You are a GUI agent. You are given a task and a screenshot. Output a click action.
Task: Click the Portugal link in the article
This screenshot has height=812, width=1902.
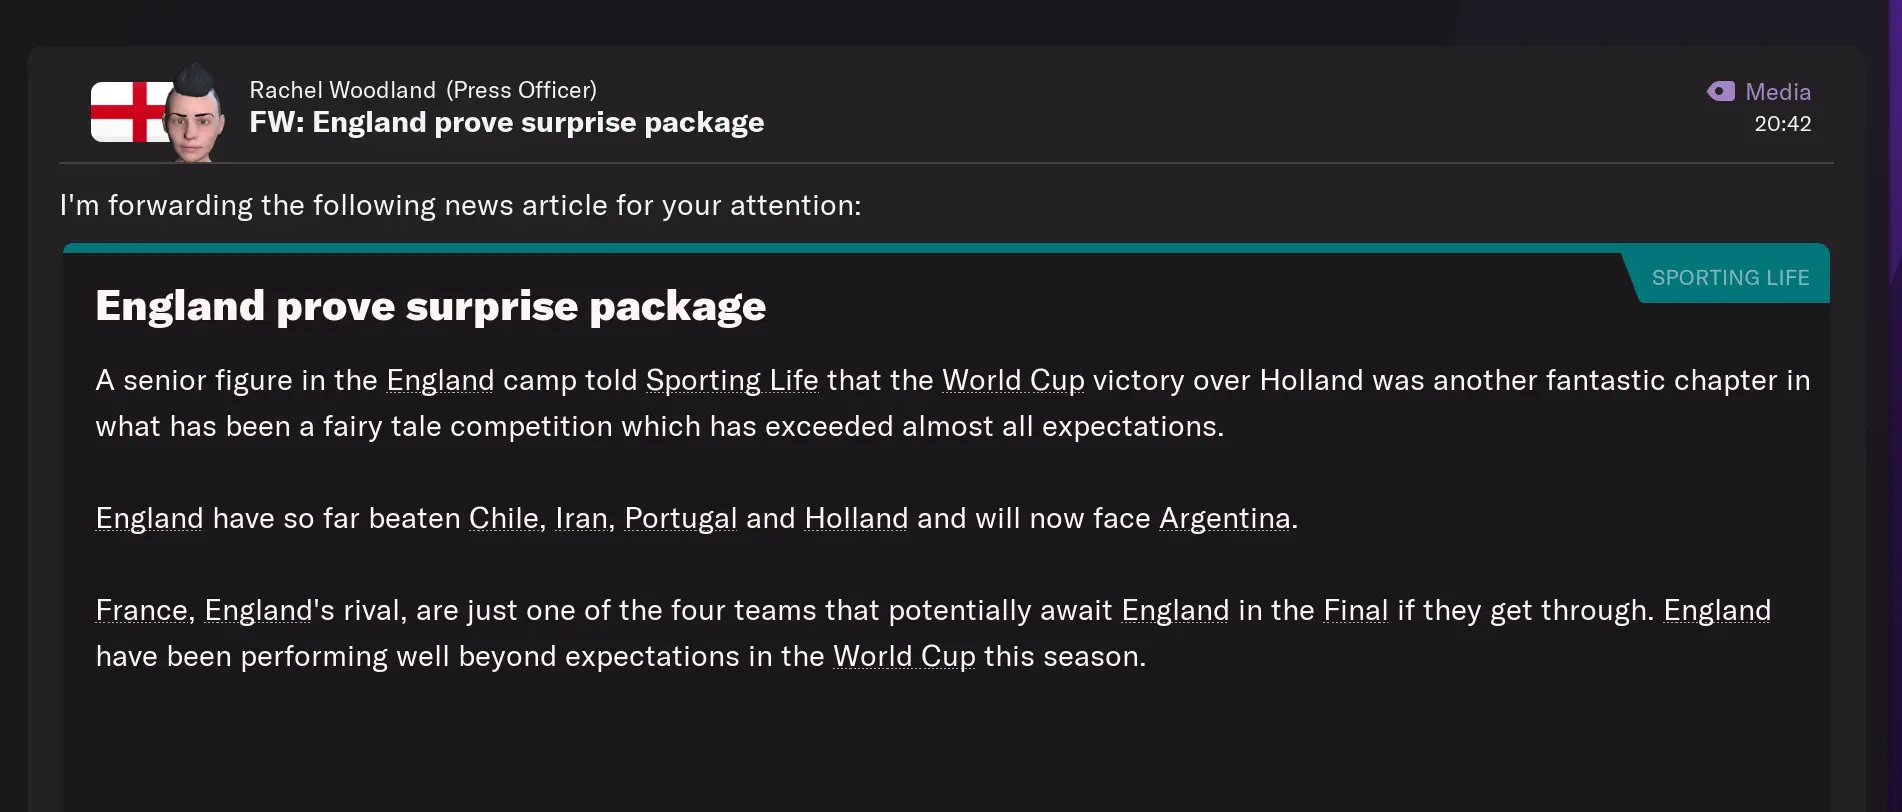click(x=681, y=518)
